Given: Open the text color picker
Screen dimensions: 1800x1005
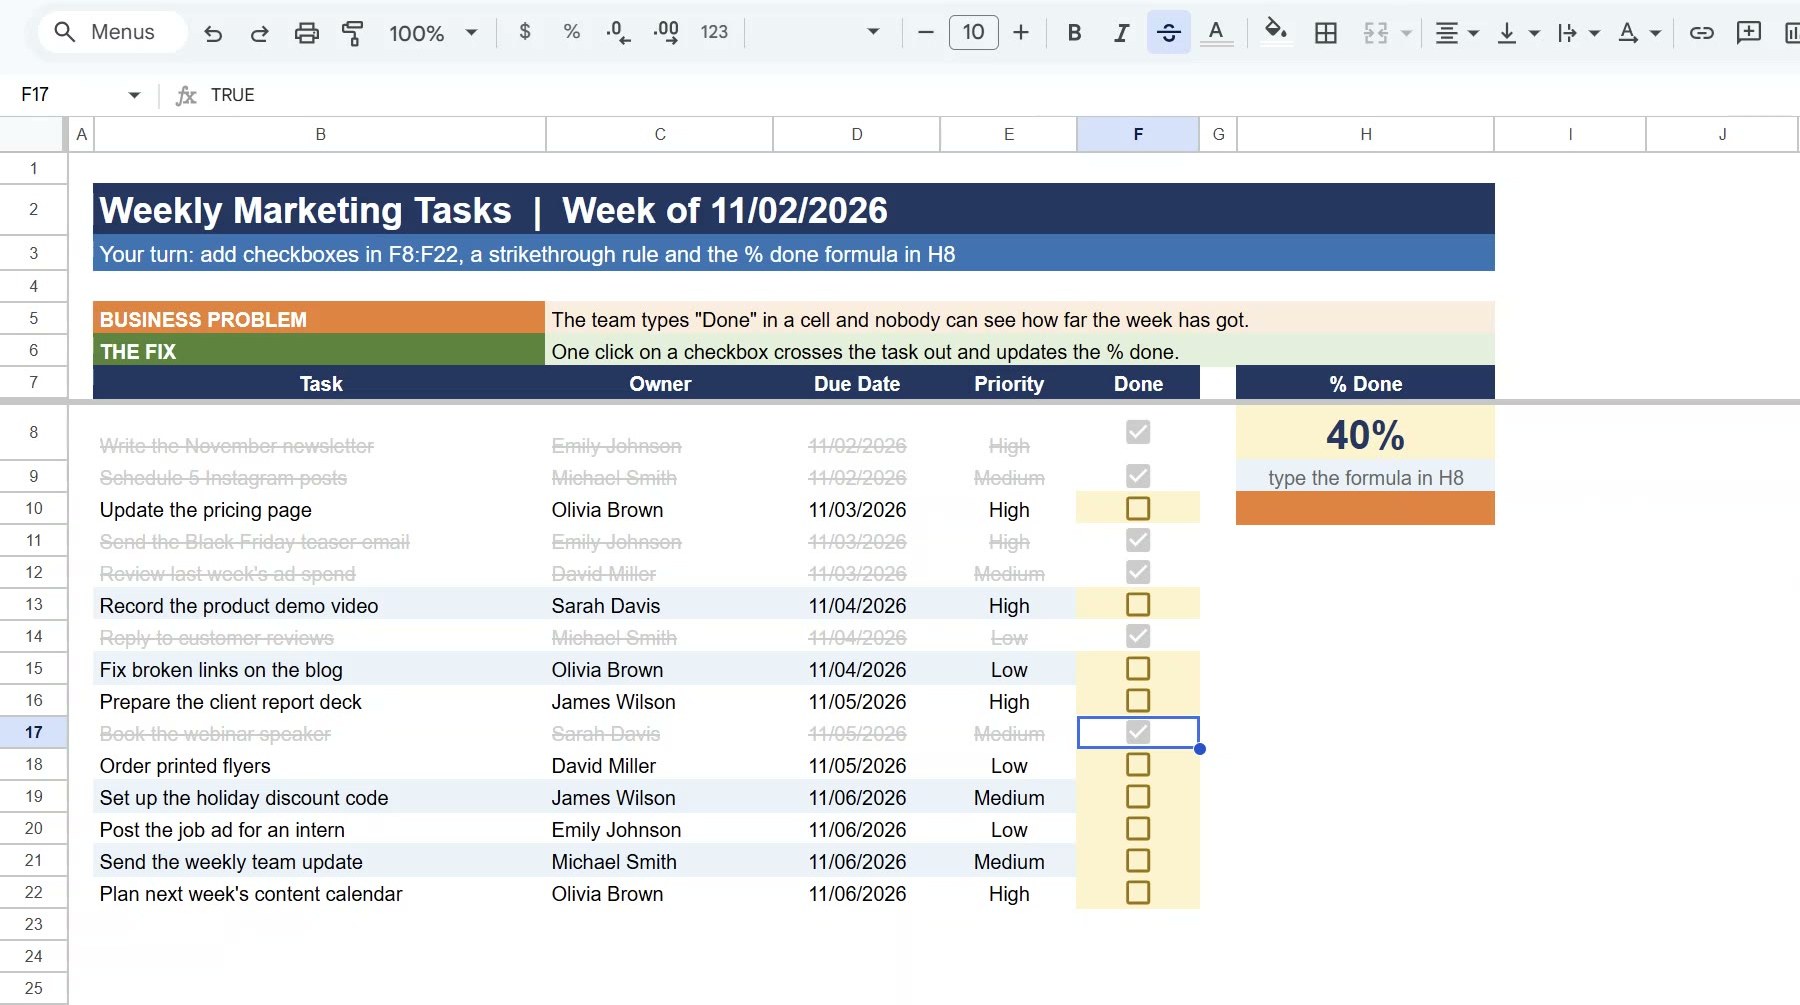Looking at the screenshot, I should (x=1215, y=33).
